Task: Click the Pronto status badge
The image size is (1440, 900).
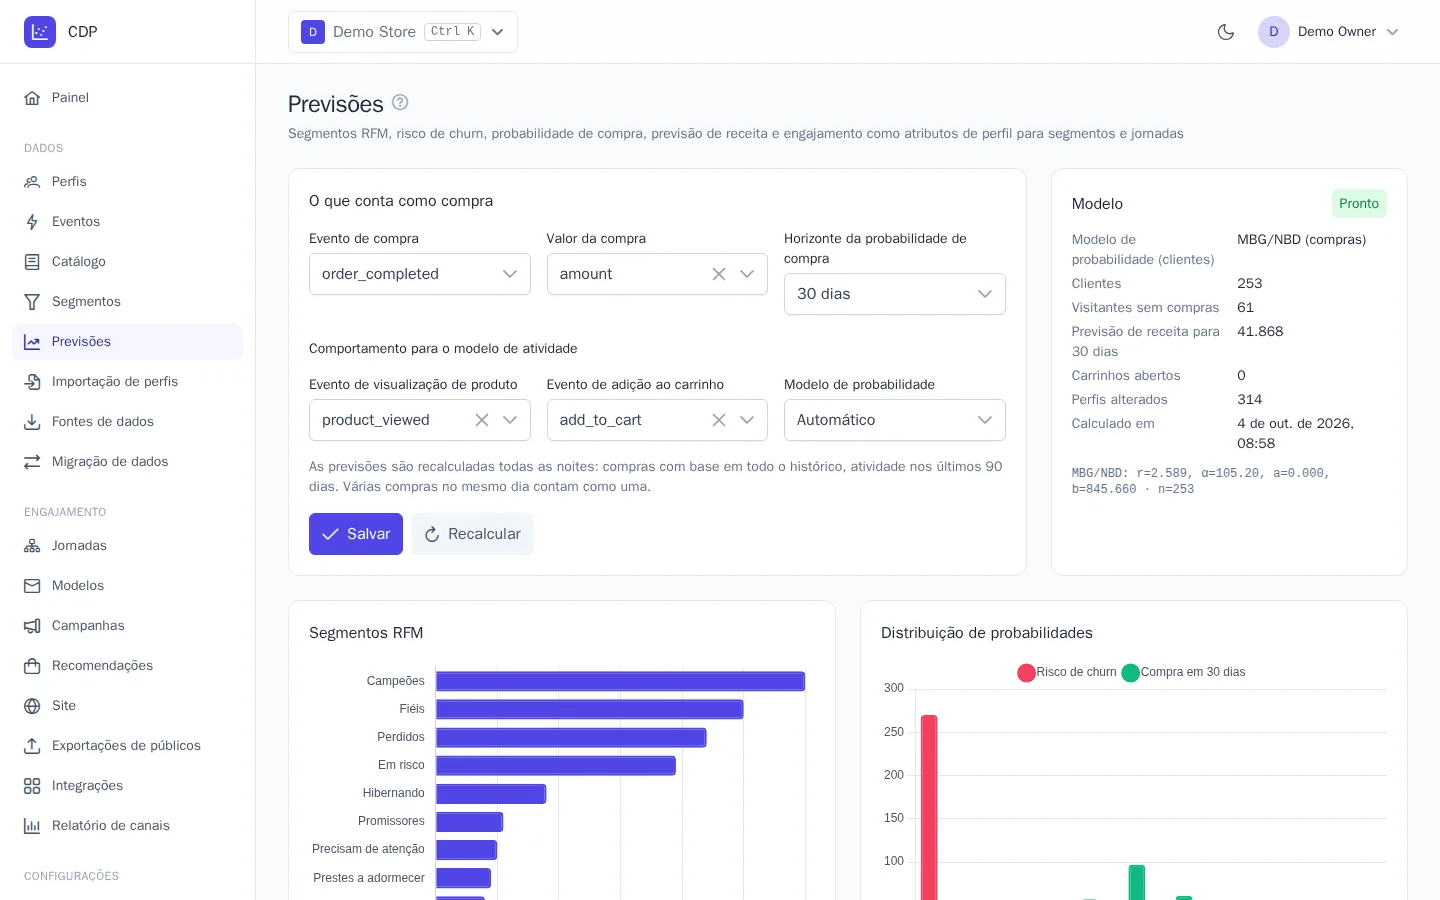Action: (1359, 203)
